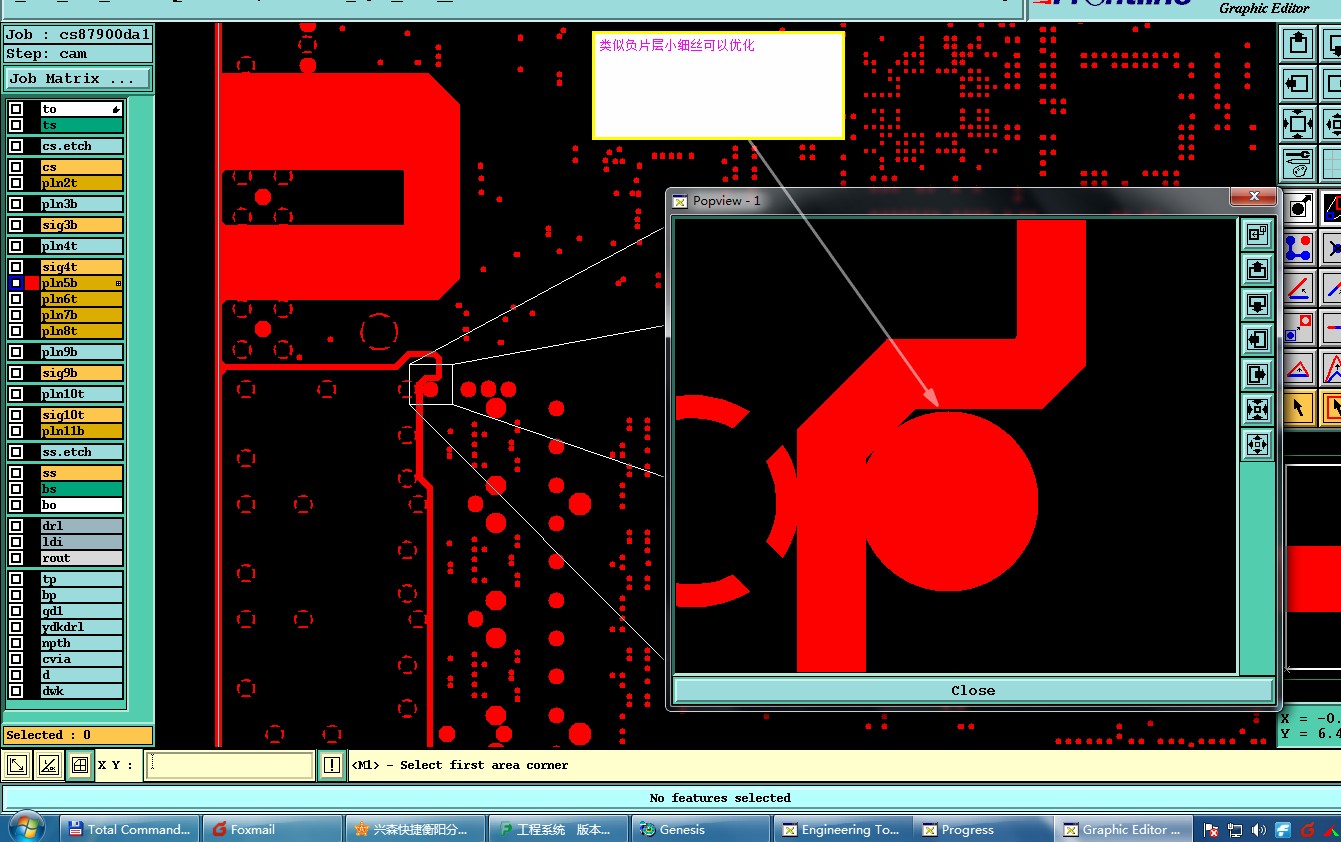1341x842 pixels.
Task: Toggle the checkbox for layer pln5b
Action: pyautogui.click(x=16, y=283)
